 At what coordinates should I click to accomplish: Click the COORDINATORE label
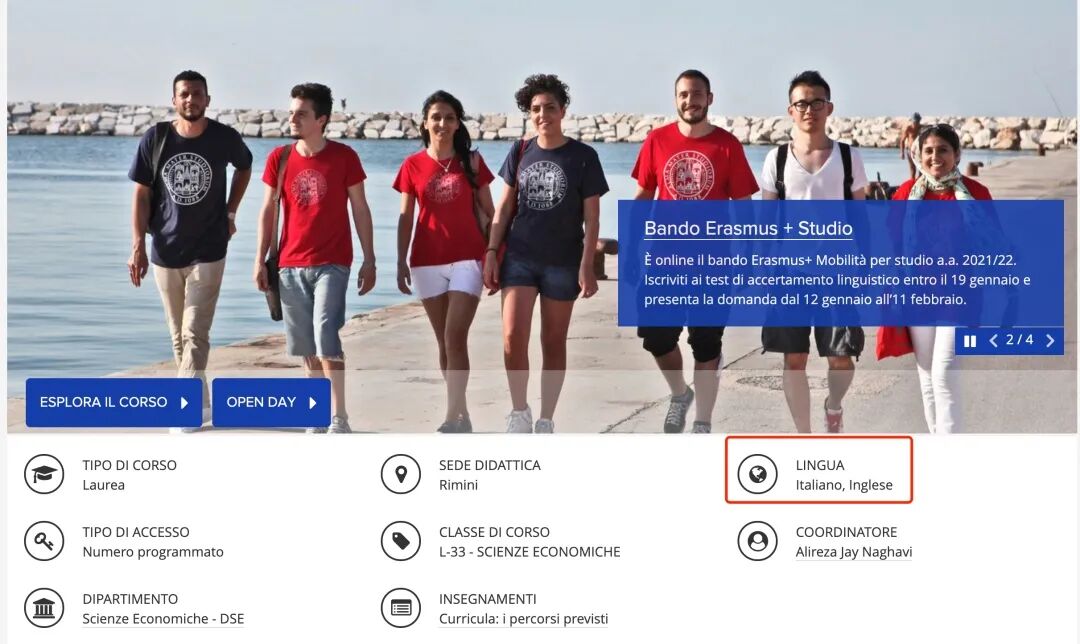click(847, 532)
